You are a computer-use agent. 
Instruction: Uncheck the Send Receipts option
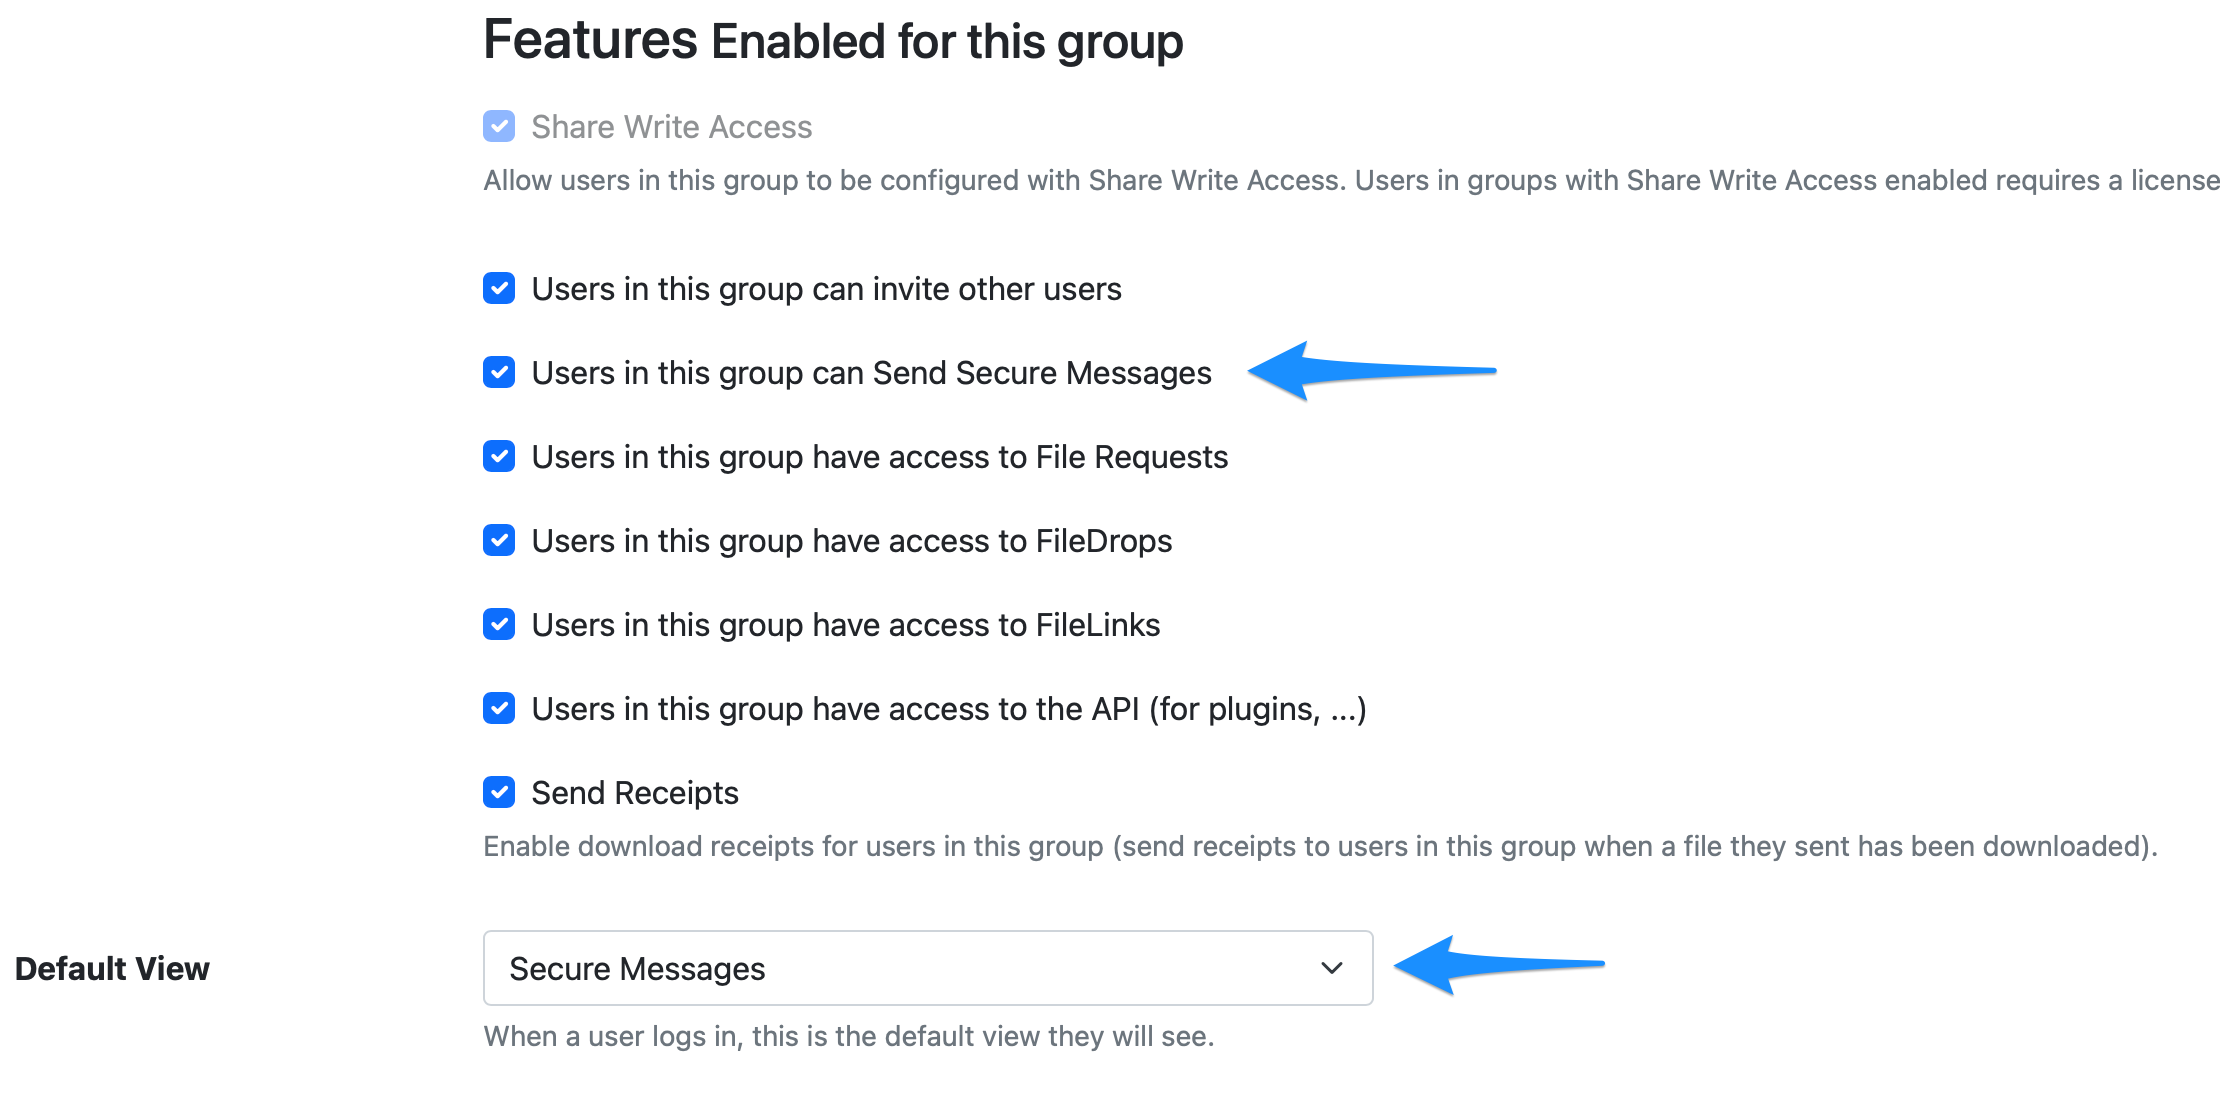tap(498, 792)
